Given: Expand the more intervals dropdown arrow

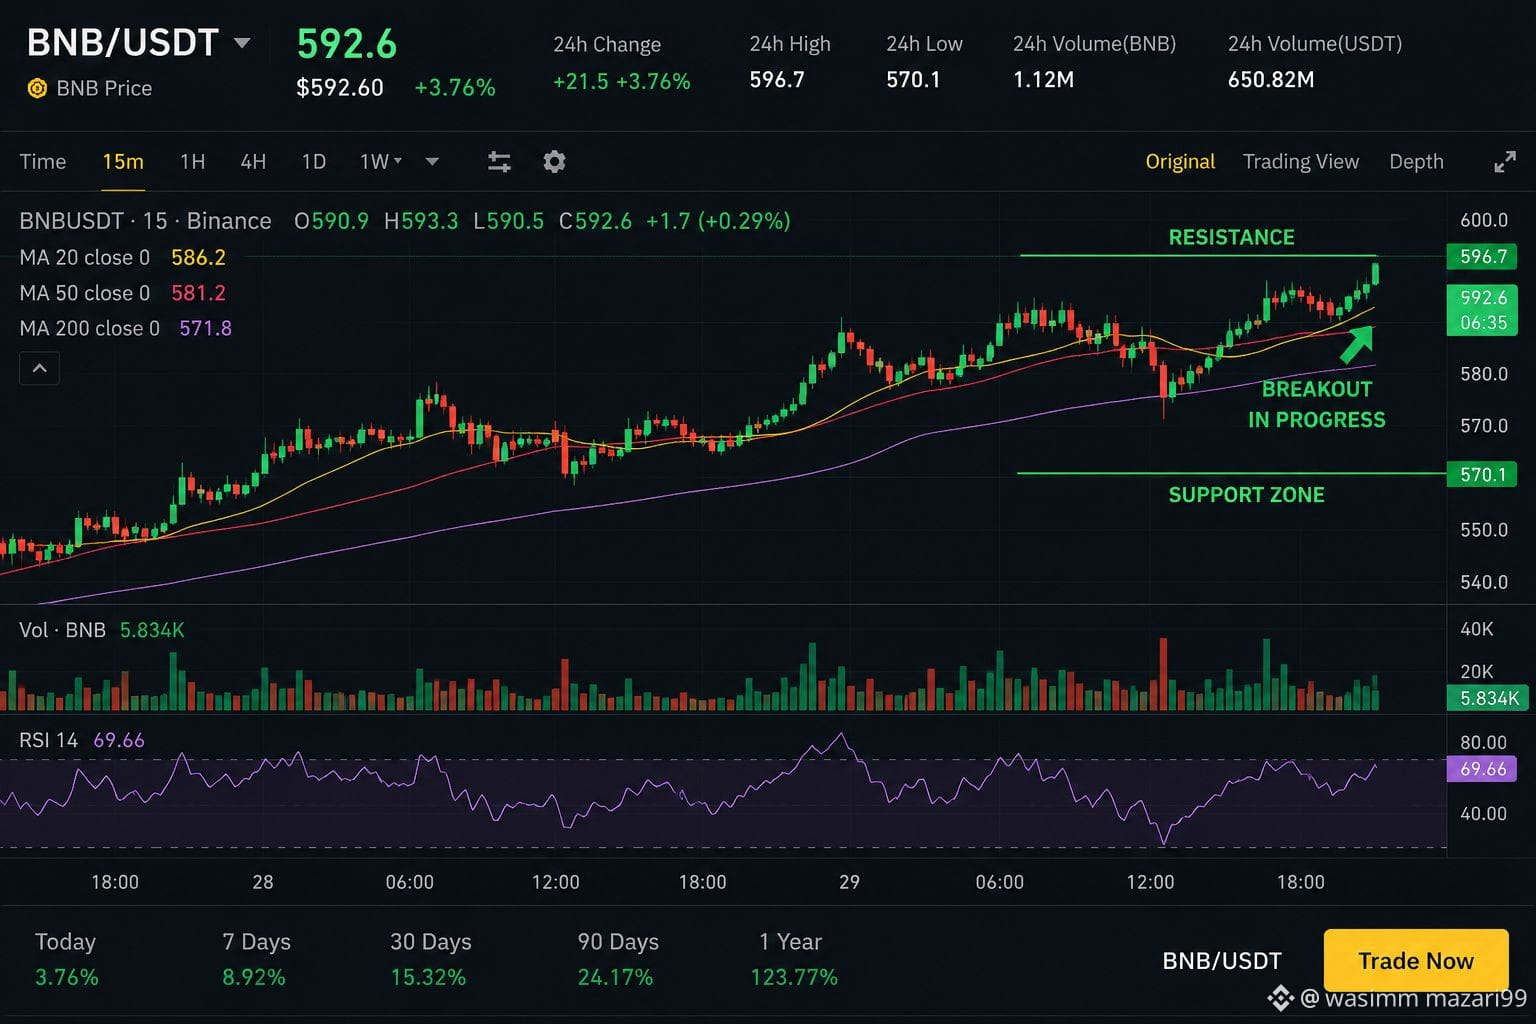Looking at the screenshot, I should [432, 161].
